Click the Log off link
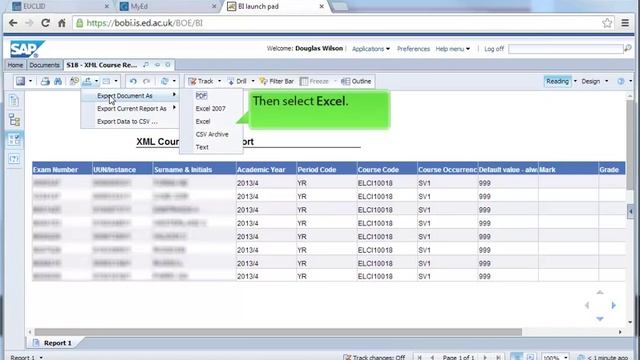Viewport: 640px width, 360px height. click(x=494, y=49)
